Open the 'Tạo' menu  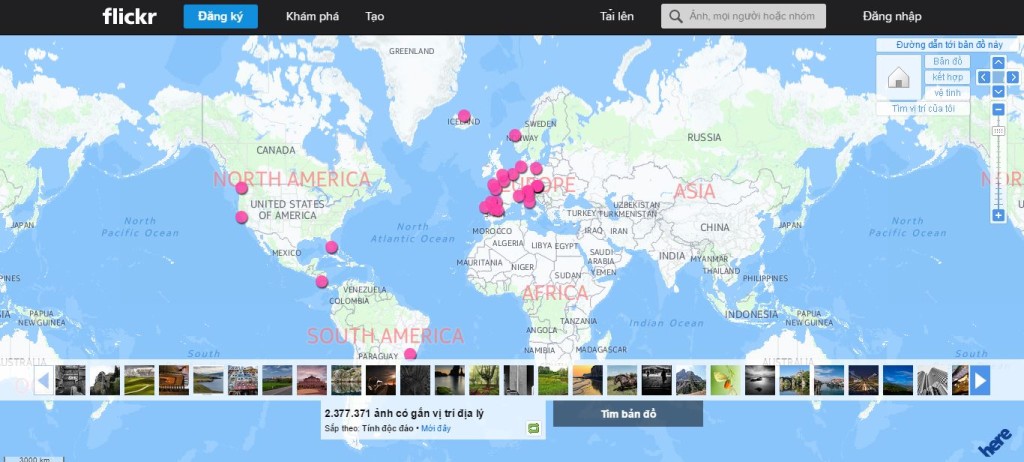click(374, 16)
